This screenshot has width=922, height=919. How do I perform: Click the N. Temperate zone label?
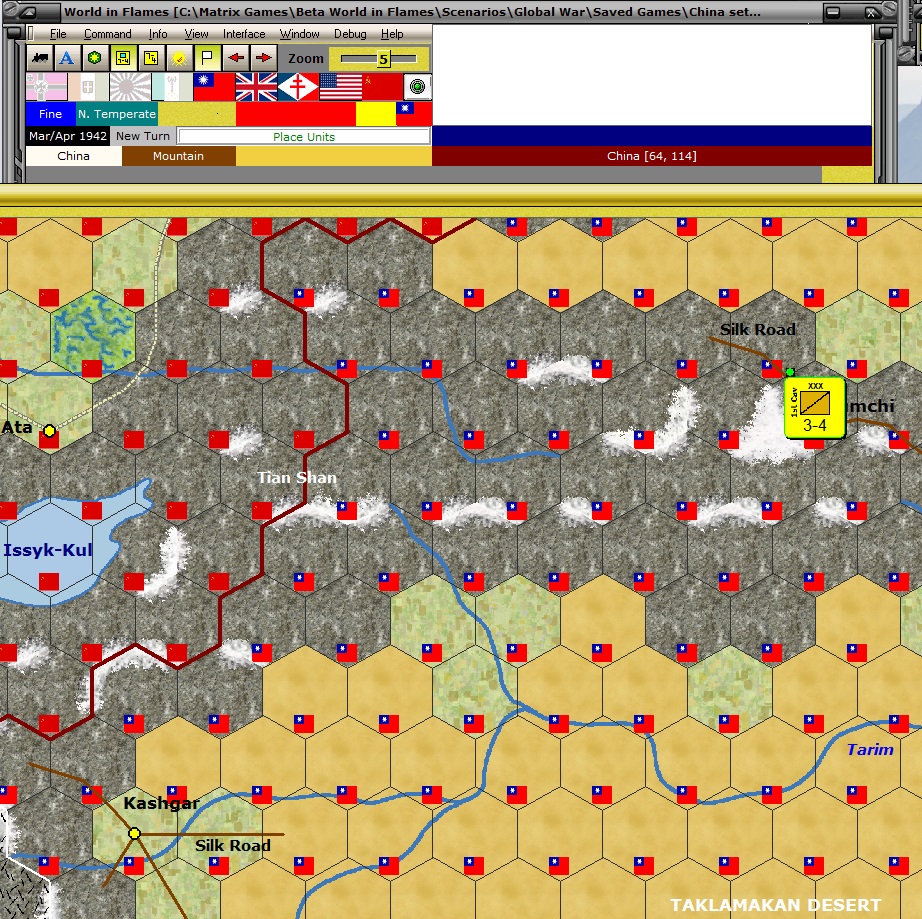116,114
